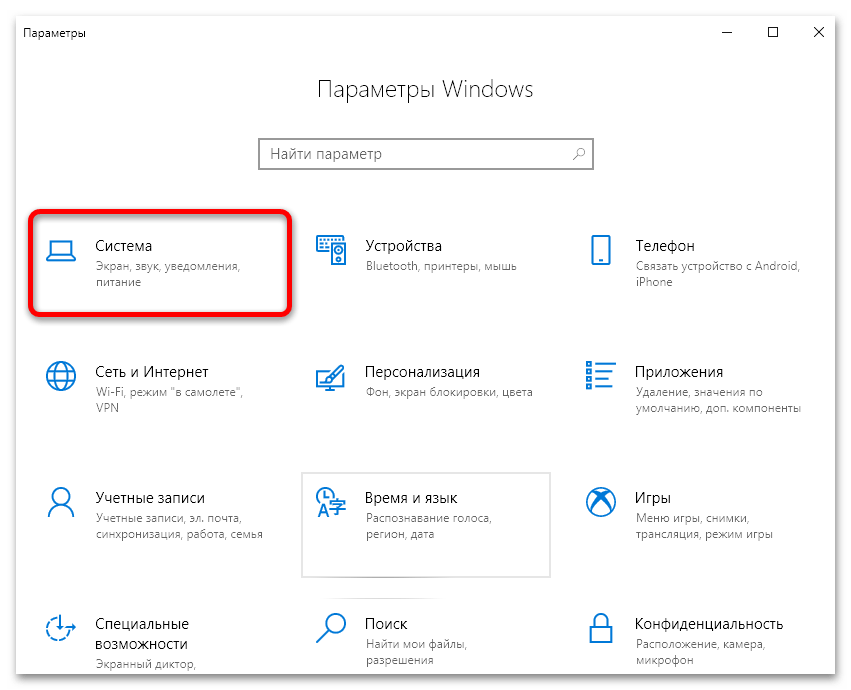Click 'Фон, экран блокировки, цвета' description
This screenshot has height=690, width=851.
[x=449, y=392]
